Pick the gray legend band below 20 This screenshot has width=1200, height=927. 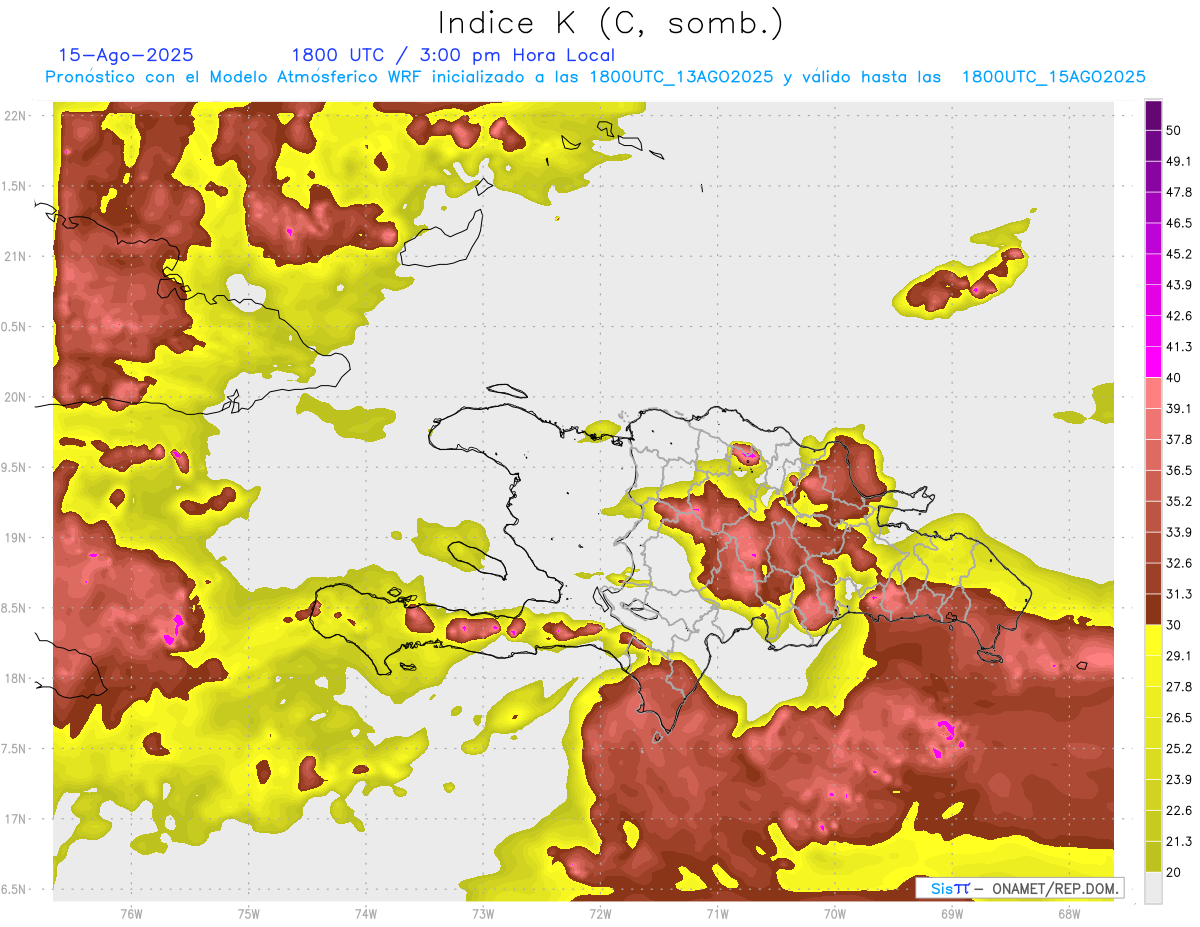click(1153, 888)
